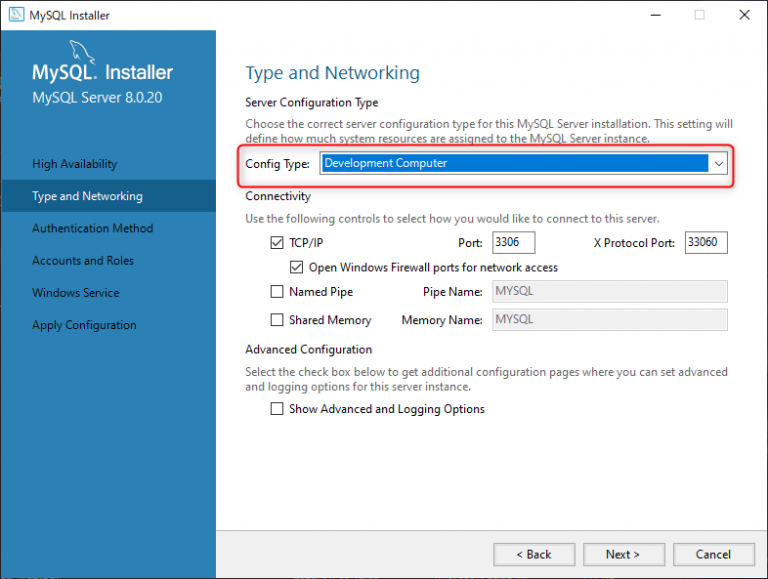Expand the Config Type dropdown arrow
The height and width of the screenshot is (579, 768).
click(x=718, y=164)
